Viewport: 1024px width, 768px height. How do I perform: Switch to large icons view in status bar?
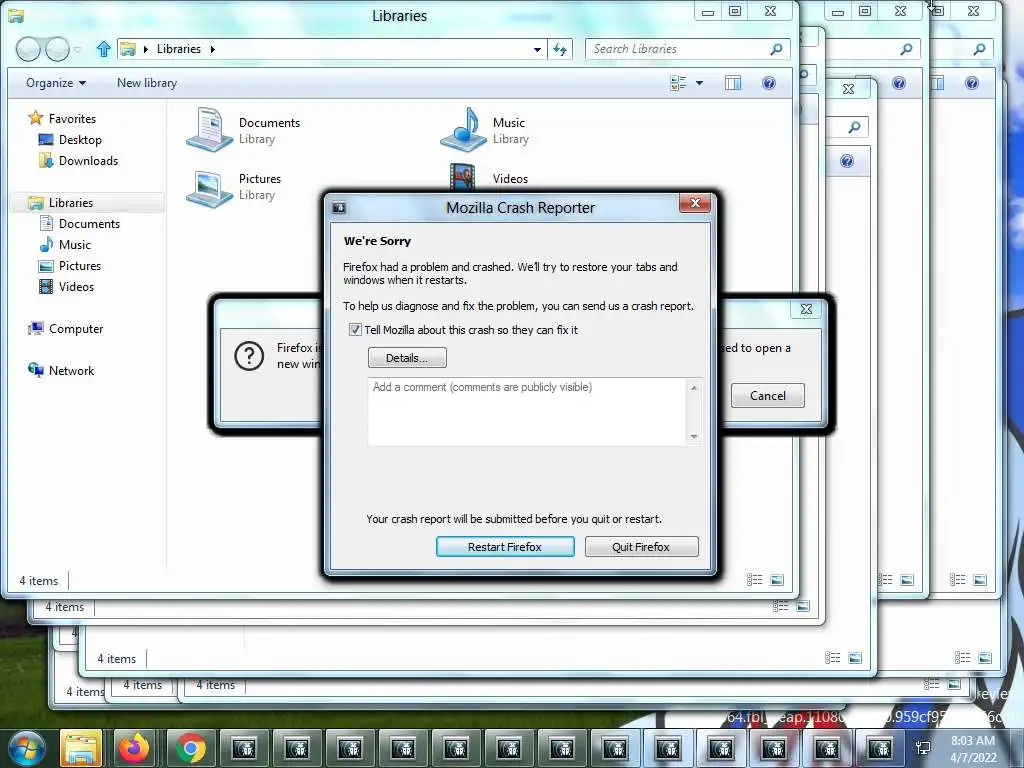(777, 579)
